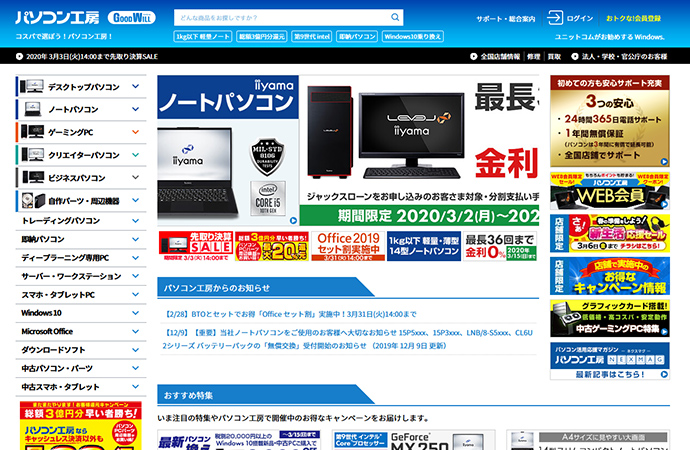This screenshot has height=450, width=690.
Task: Click the 総額3億円分還元 tag
Action: click(262, 37)
